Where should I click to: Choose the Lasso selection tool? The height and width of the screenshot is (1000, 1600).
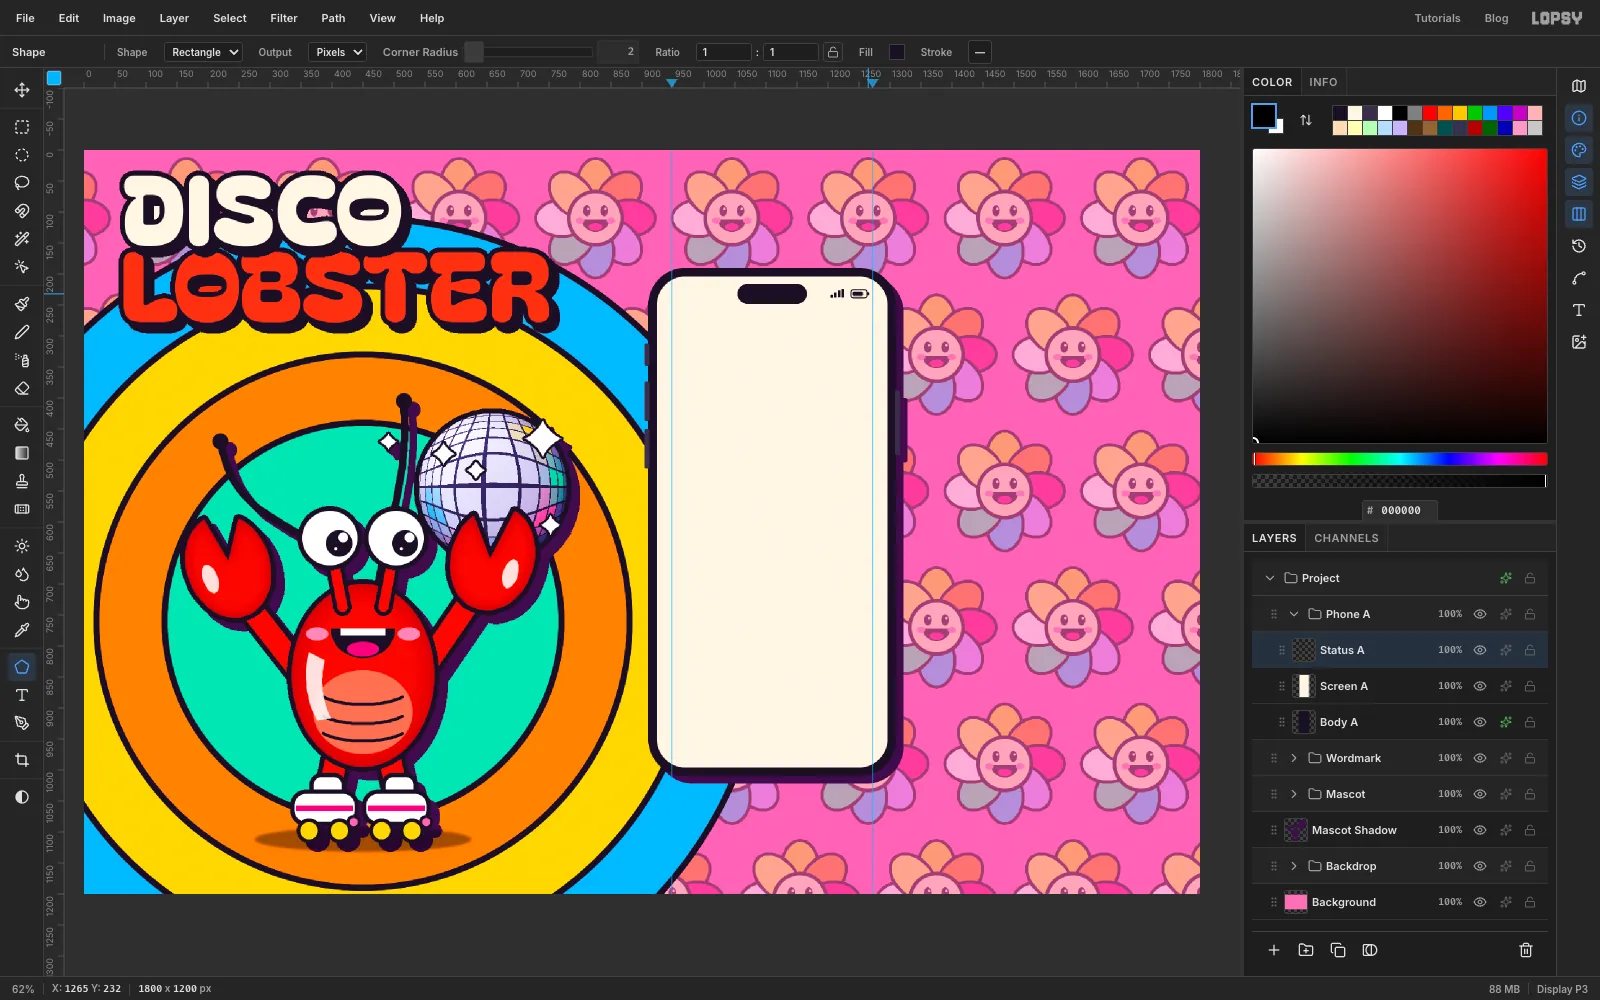point(22,183)
